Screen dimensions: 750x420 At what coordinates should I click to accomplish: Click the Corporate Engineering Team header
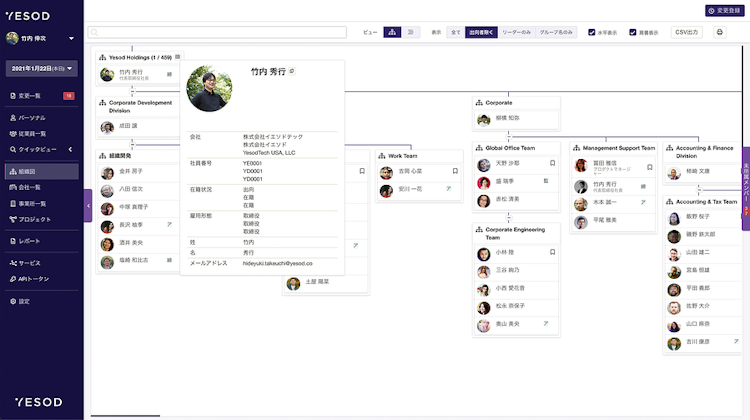tap(516, 233)
